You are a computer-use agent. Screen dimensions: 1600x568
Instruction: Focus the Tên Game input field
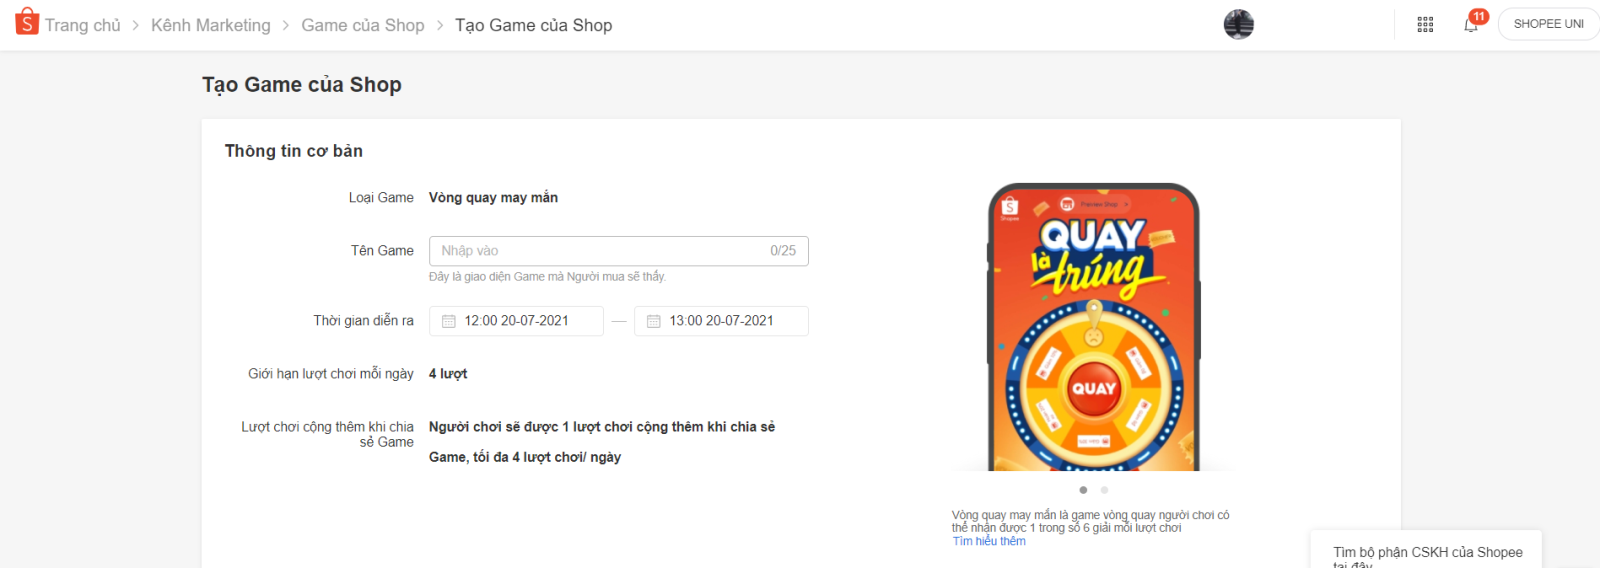[x=600, y=251]
